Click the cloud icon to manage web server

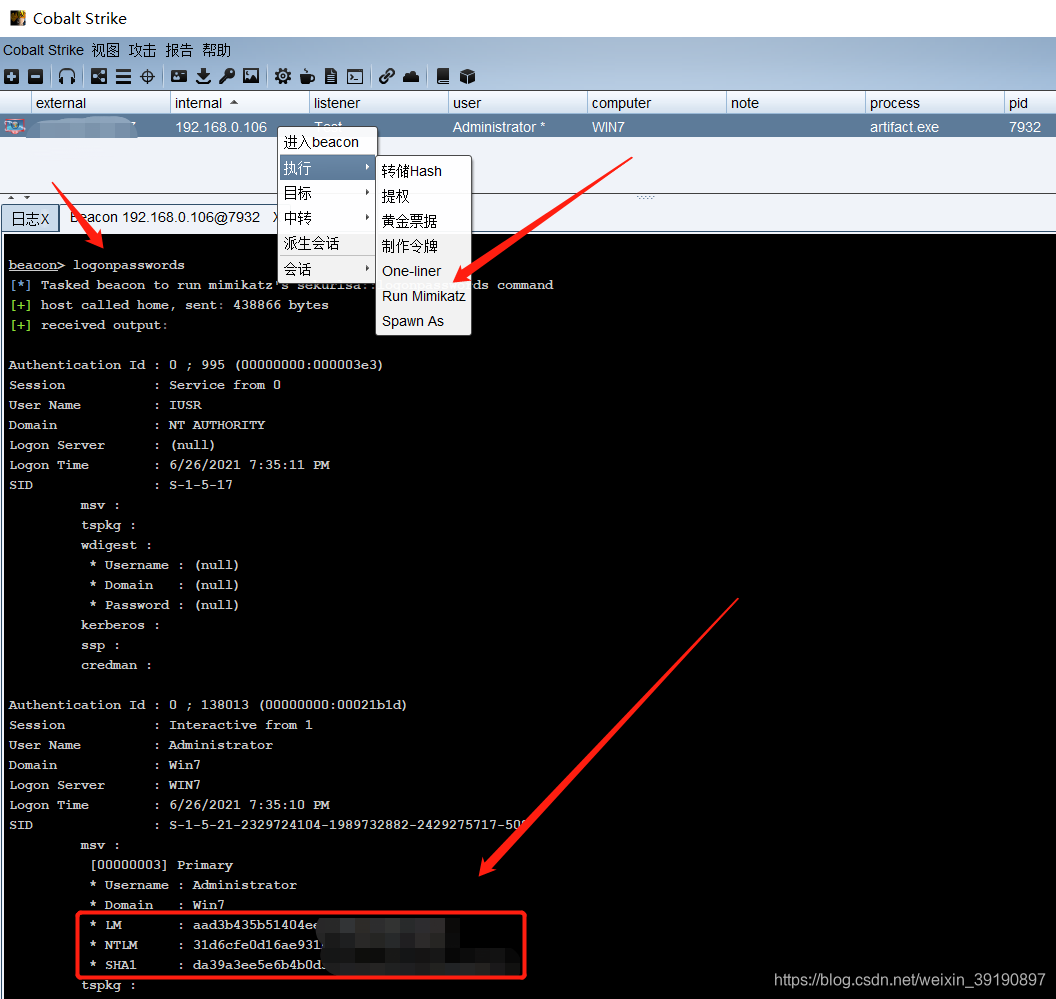pyautogui.click(x=411, y=76)
